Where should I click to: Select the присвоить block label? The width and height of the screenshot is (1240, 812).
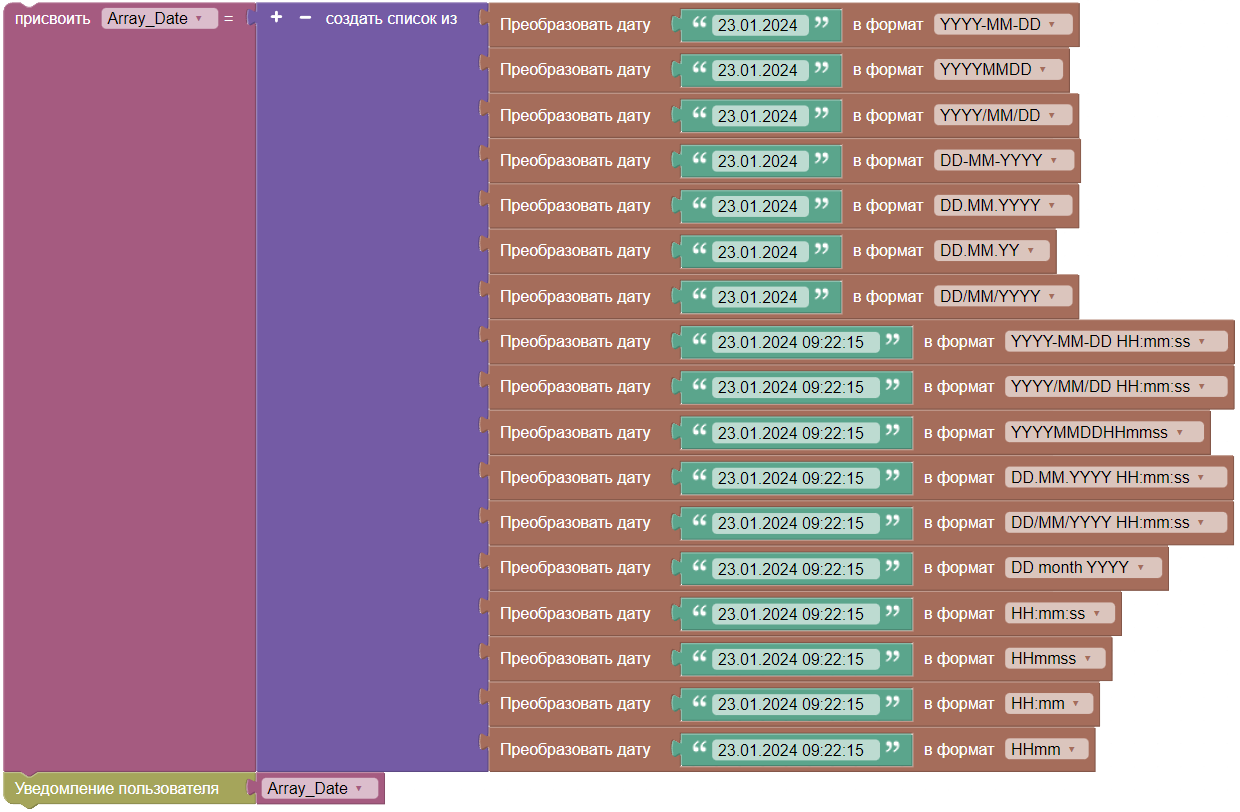pyautogui.click(x=53, y=18)
